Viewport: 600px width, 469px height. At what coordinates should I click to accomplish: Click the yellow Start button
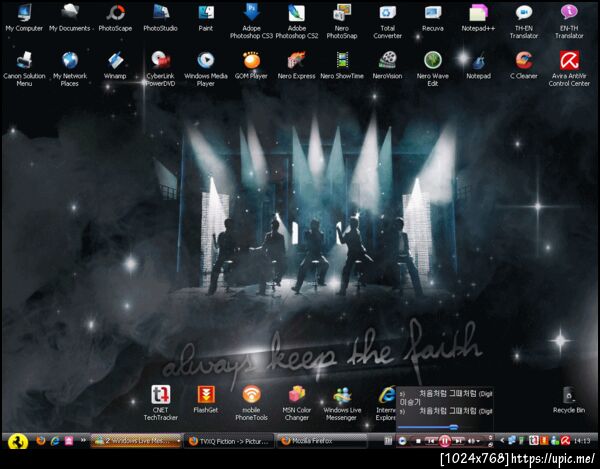click(18, 441)
